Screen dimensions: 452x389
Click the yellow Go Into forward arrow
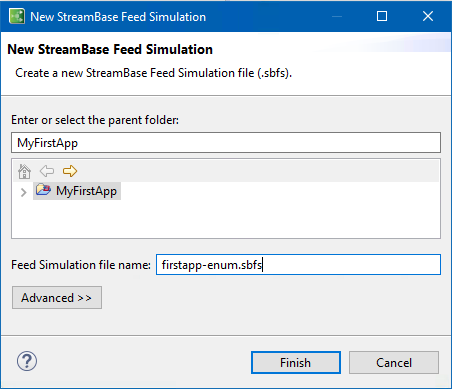coord(70,171)
